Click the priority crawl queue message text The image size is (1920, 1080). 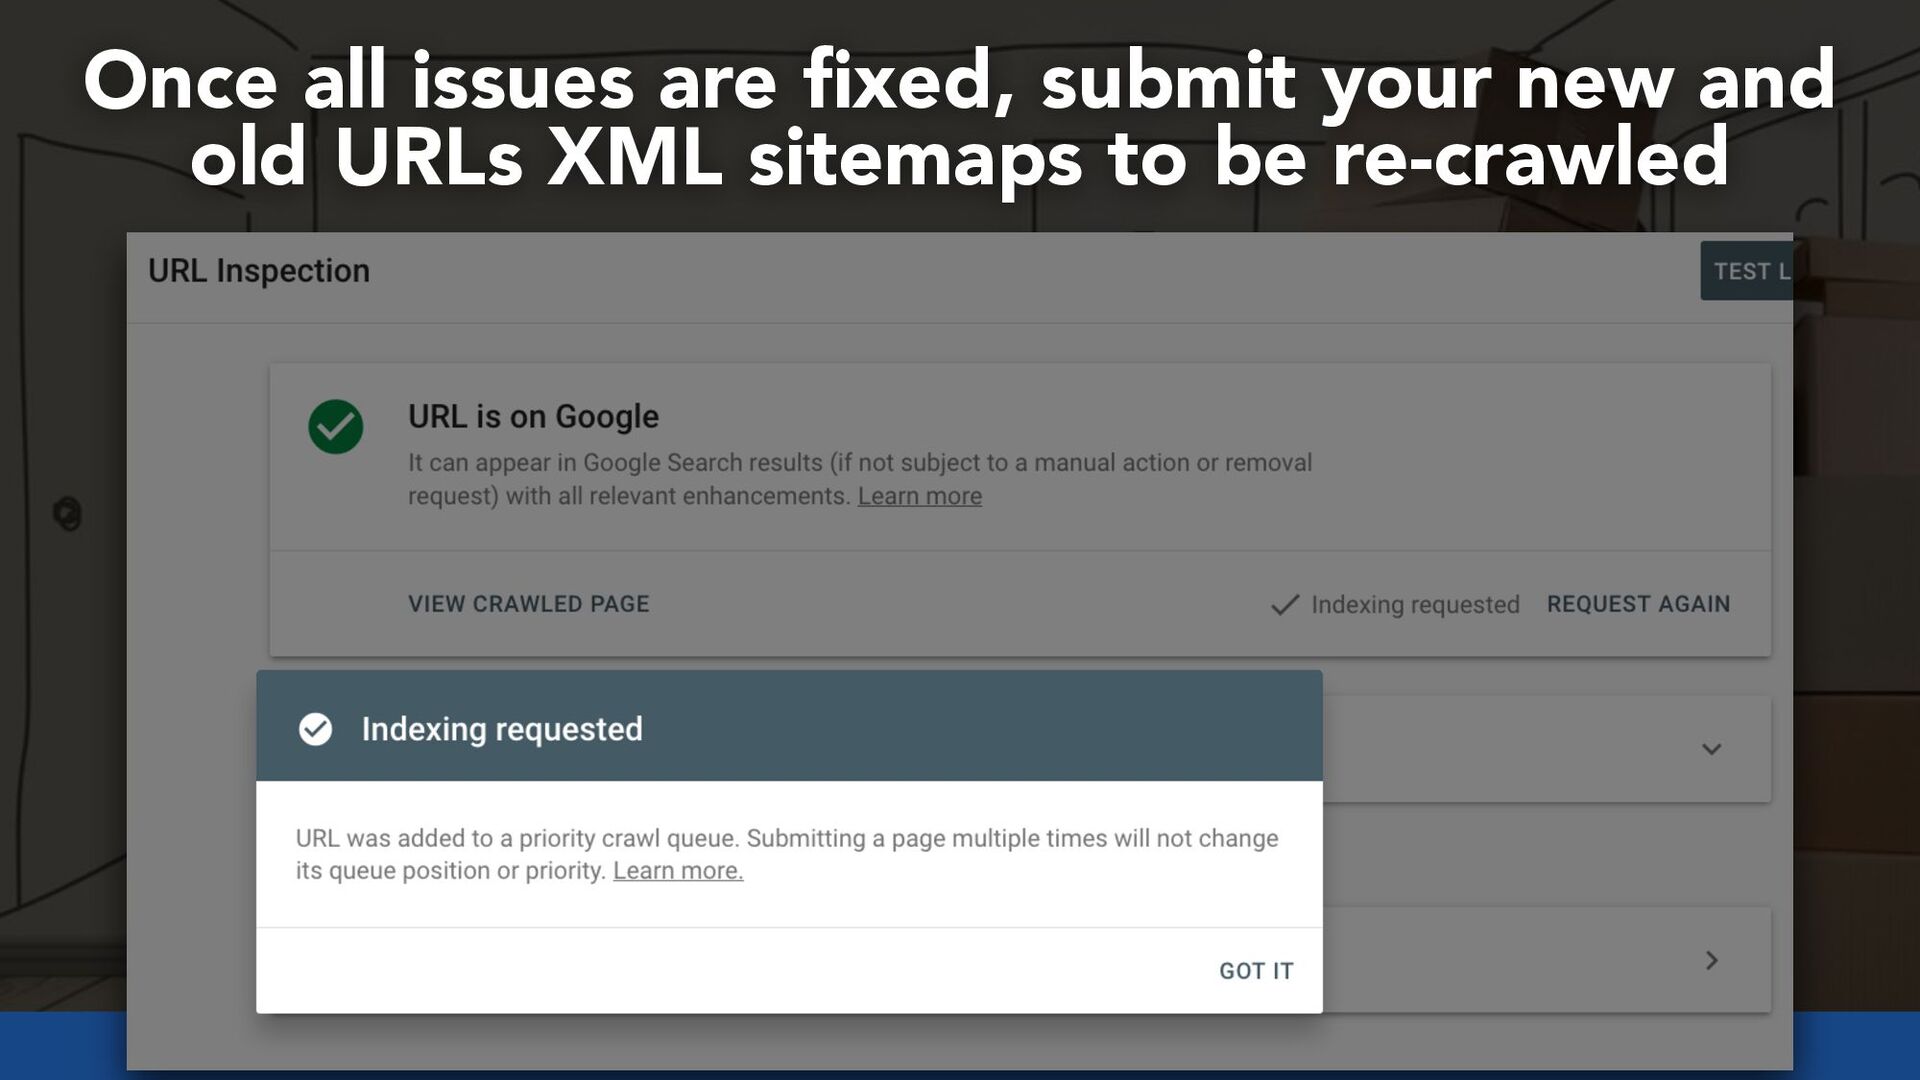click(x=787, y=854)
